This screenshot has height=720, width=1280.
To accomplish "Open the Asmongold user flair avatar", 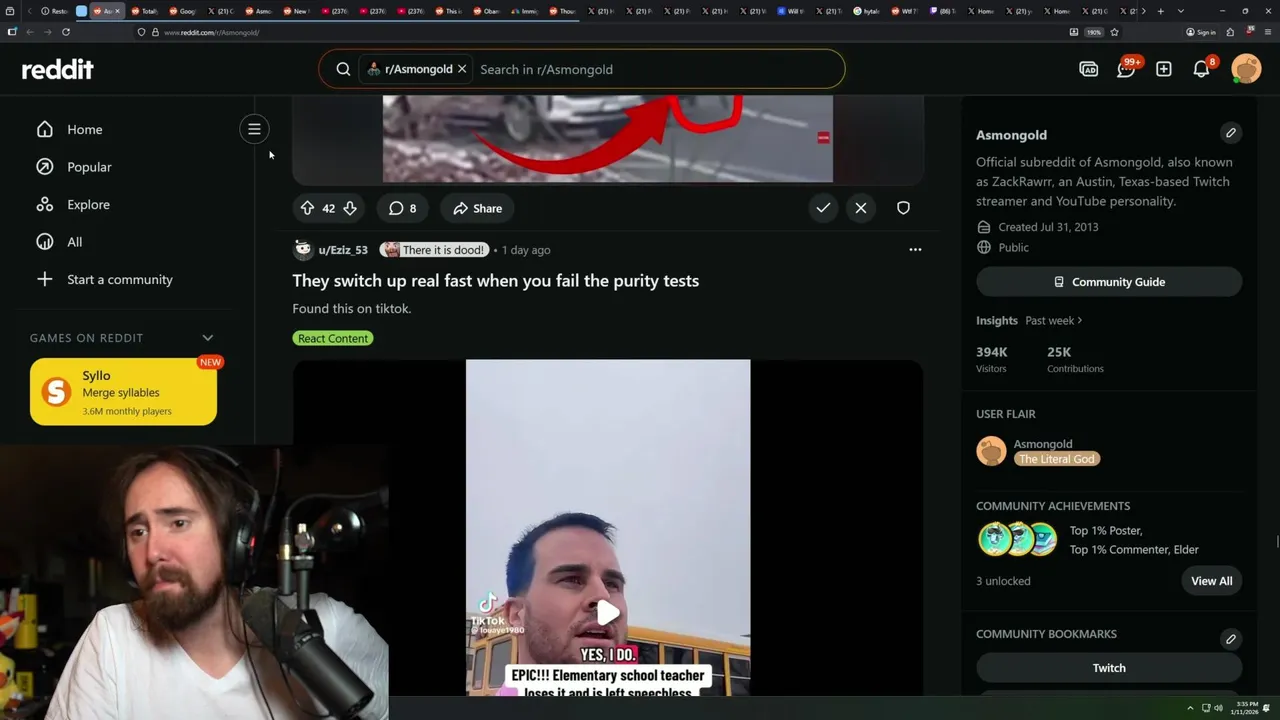I will (991, 451).
